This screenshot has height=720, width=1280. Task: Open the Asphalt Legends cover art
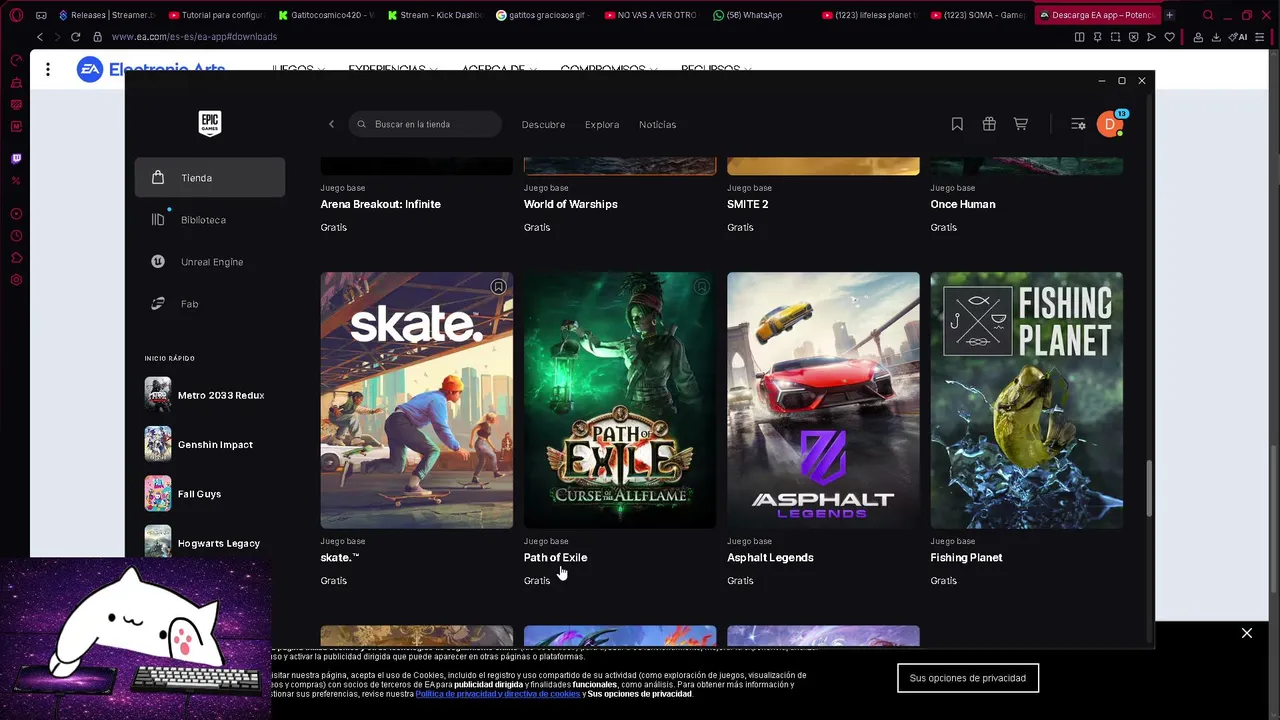823,400
